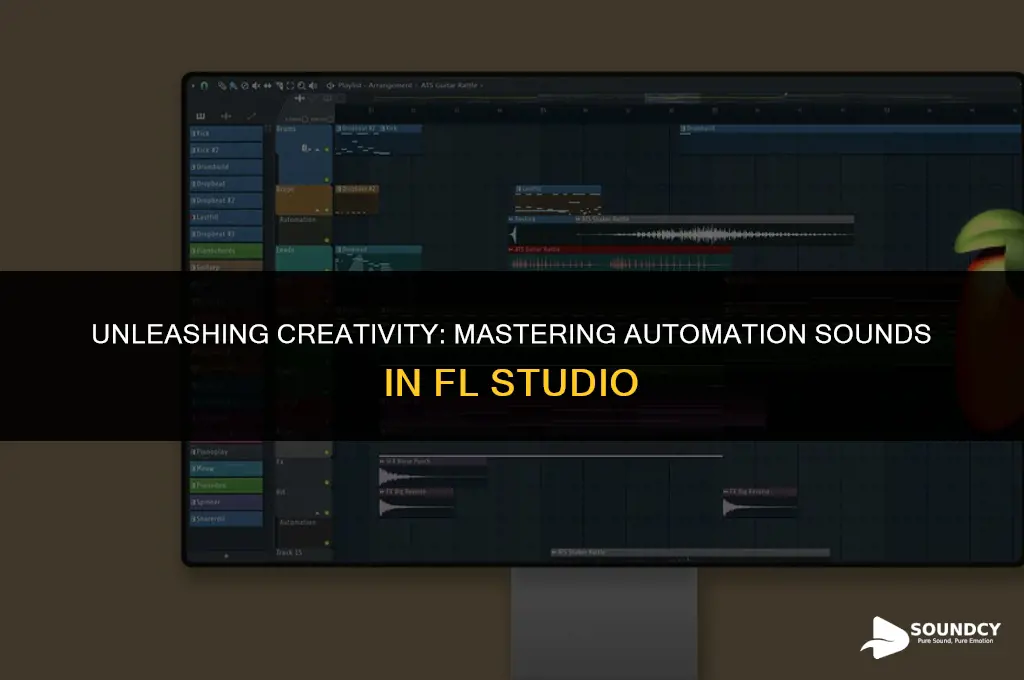Select the Snareroll pattern
Image resolution: width=1024 pixels, height=680 pixels.
pyautogui.click(x=226, y=519)
